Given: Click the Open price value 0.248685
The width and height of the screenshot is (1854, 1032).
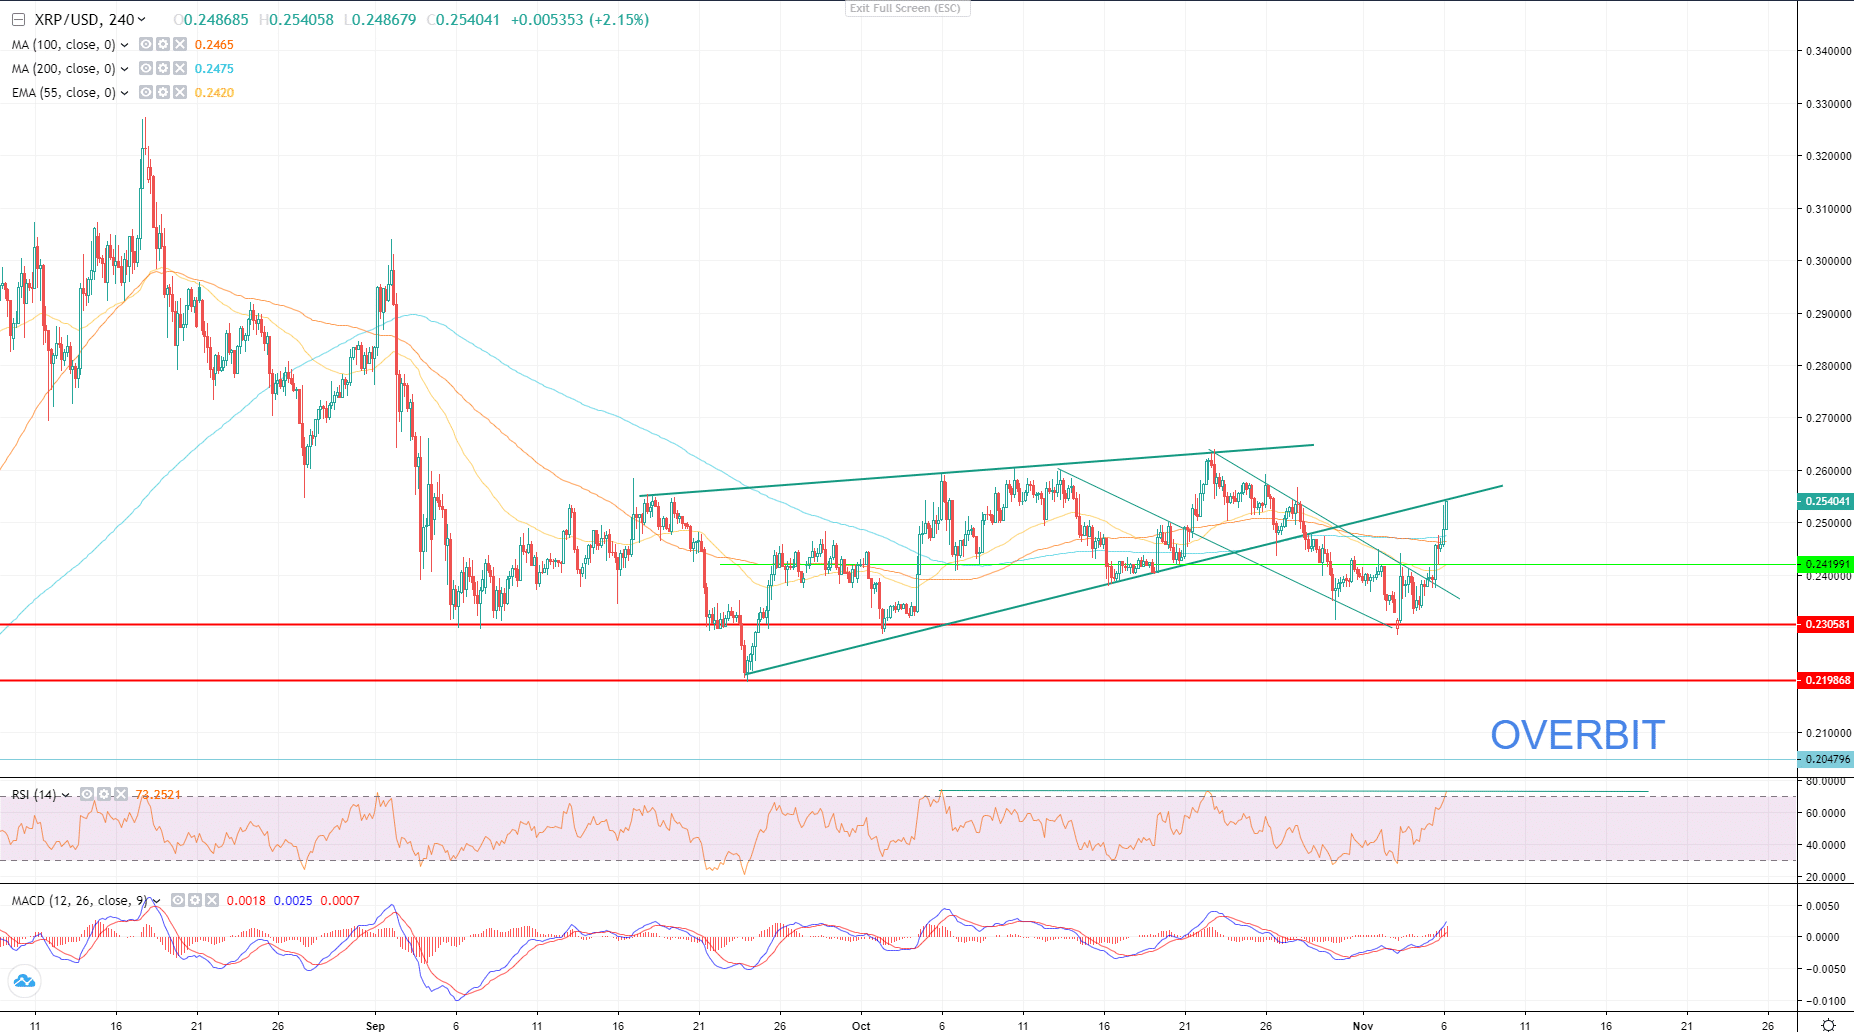Looking at the screenshot, I should [216, 20].
